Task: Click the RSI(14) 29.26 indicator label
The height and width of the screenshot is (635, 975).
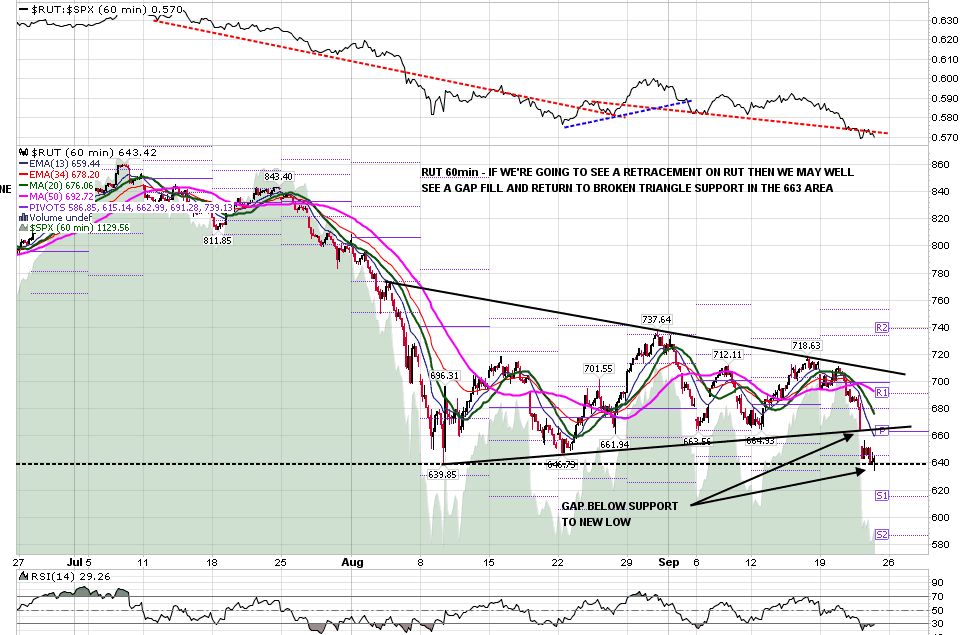Action: (x=47, y=577)
